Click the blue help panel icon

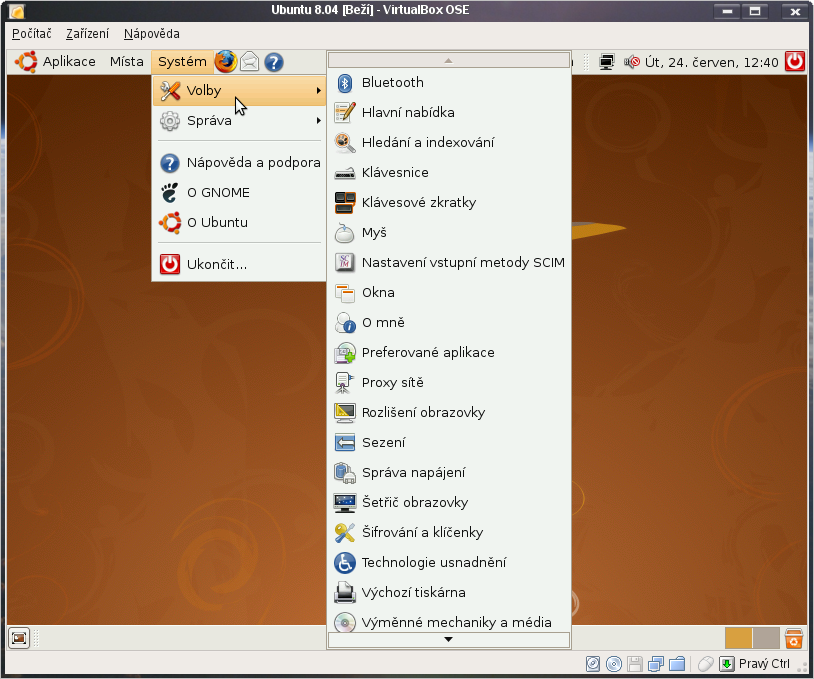coord(274,62)
